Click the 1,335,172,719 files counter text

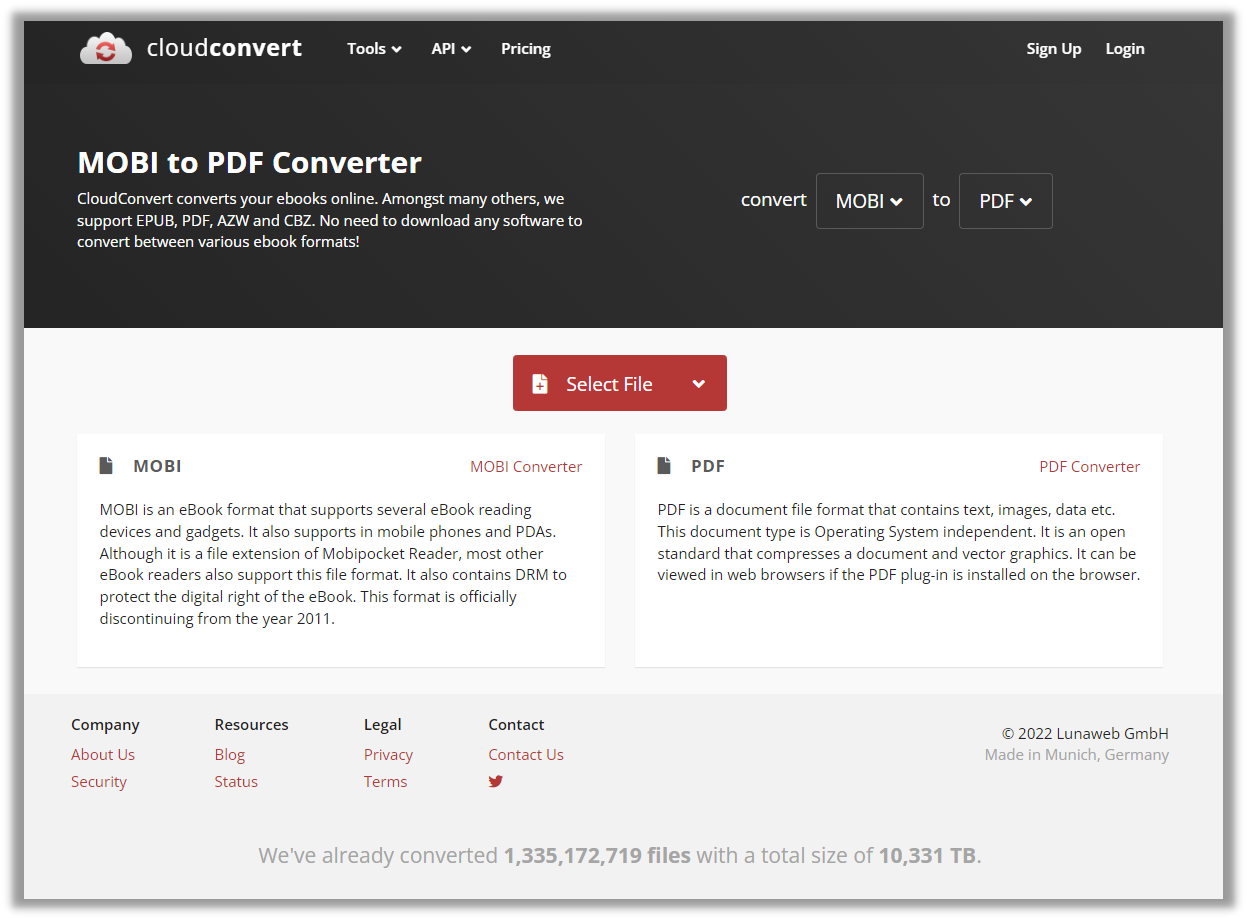(597, 856)
